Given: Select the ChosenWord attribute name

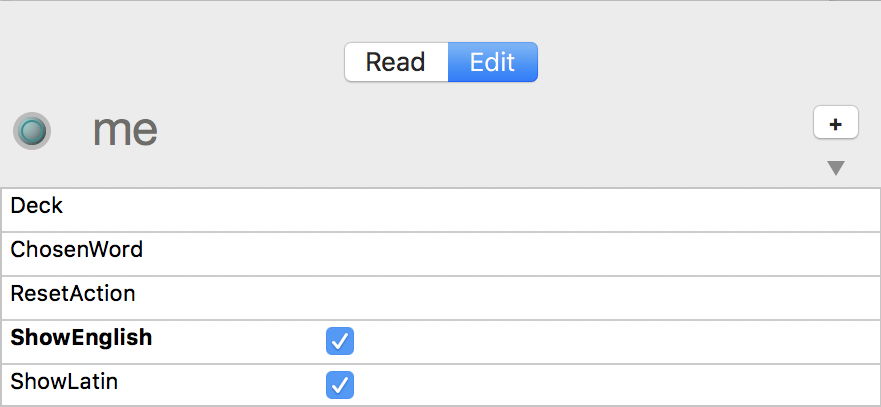Looking at the screenshot, I should [77, 250].
